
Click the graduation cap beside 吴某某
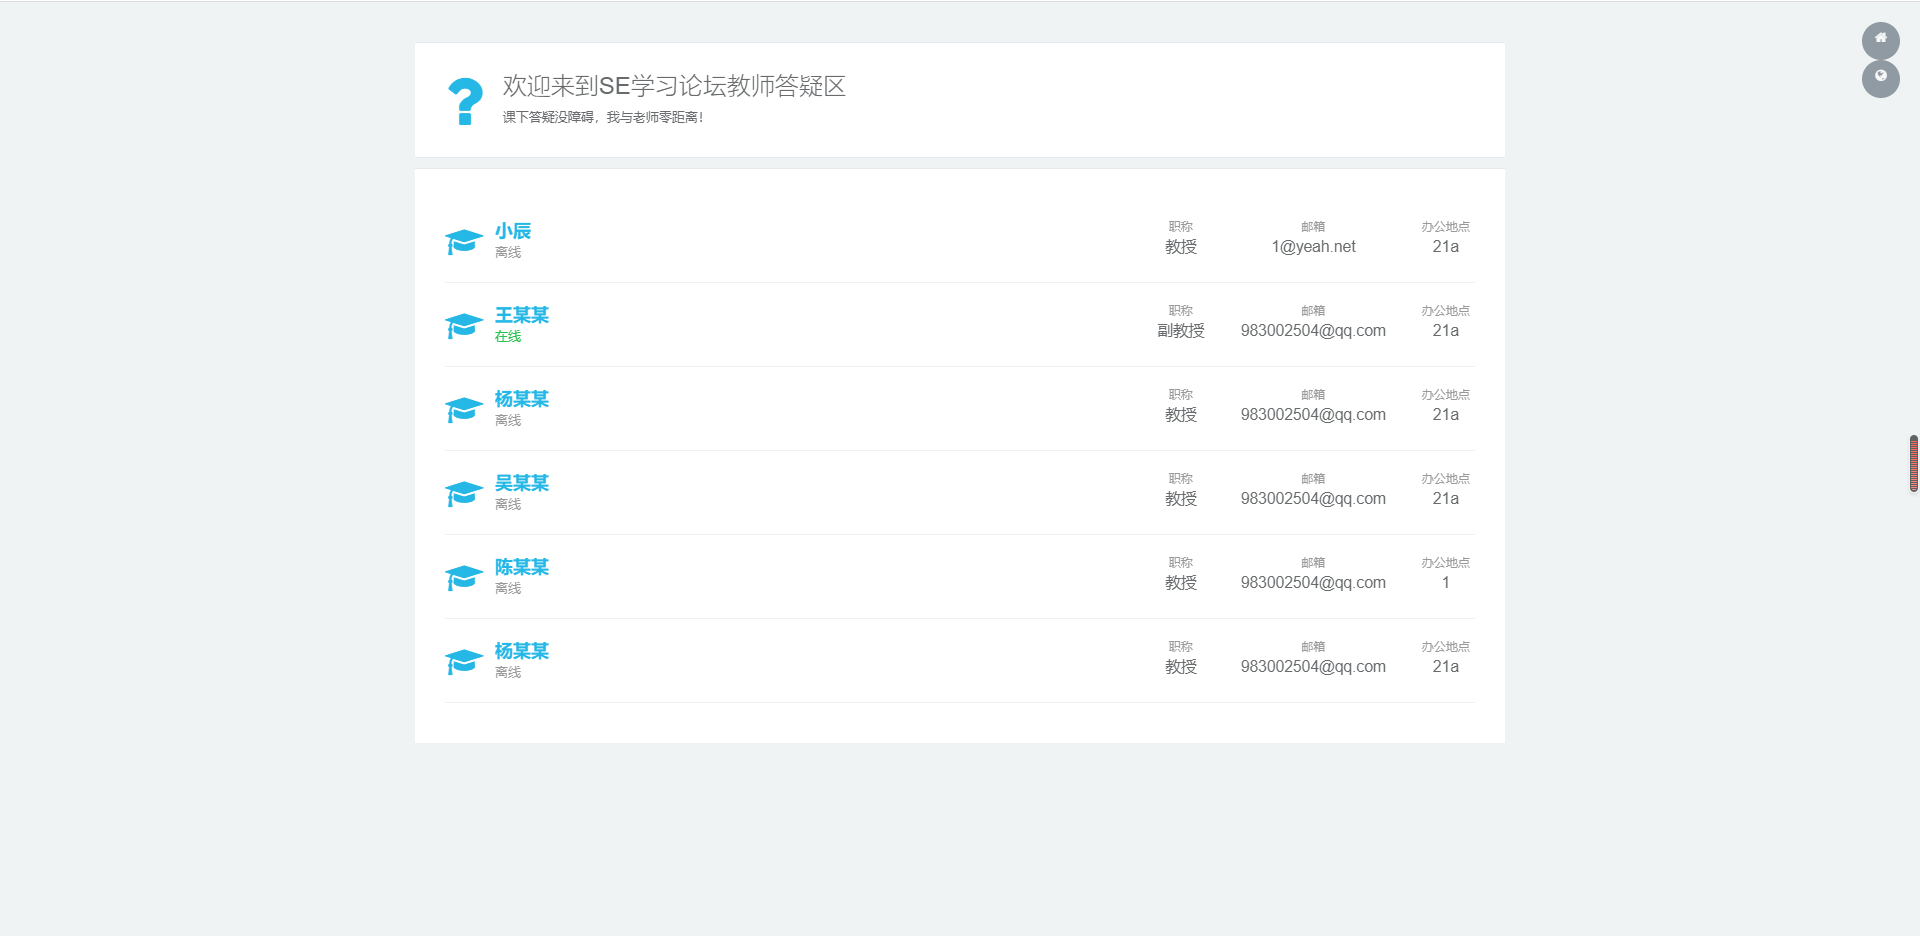pyautogui.click(x=464, y=493)
